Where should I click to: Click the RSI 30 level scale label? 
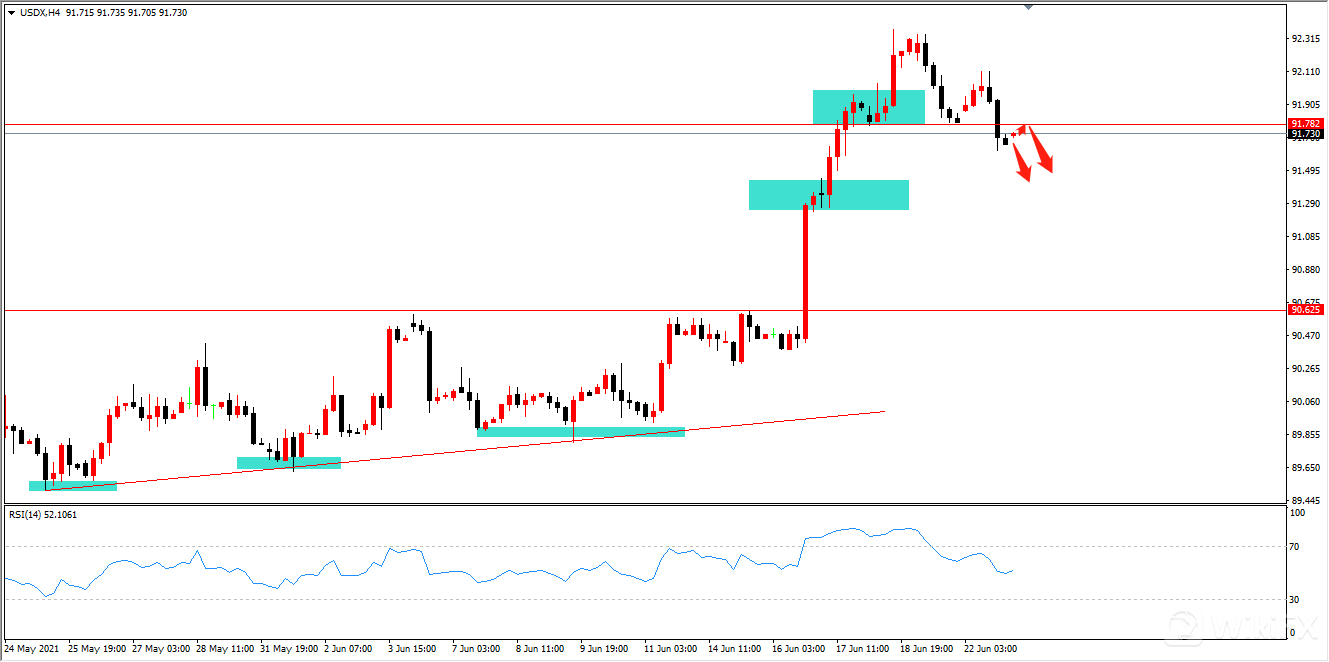[x=1295, y=599]
